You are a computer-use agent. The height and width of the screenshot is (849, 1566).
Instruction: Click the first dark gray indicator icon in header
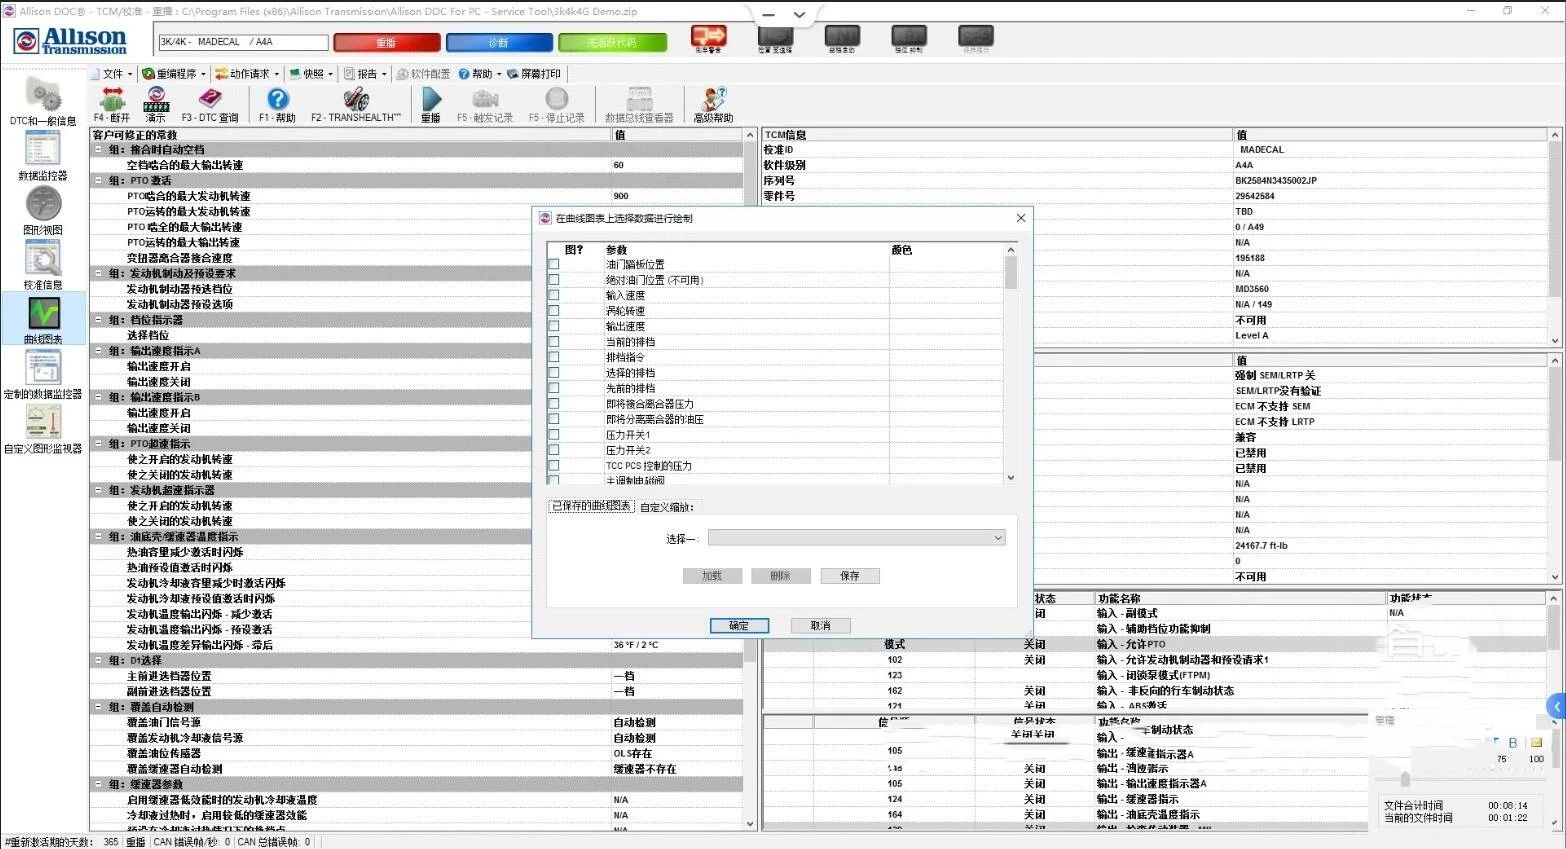tap(775, 37)
